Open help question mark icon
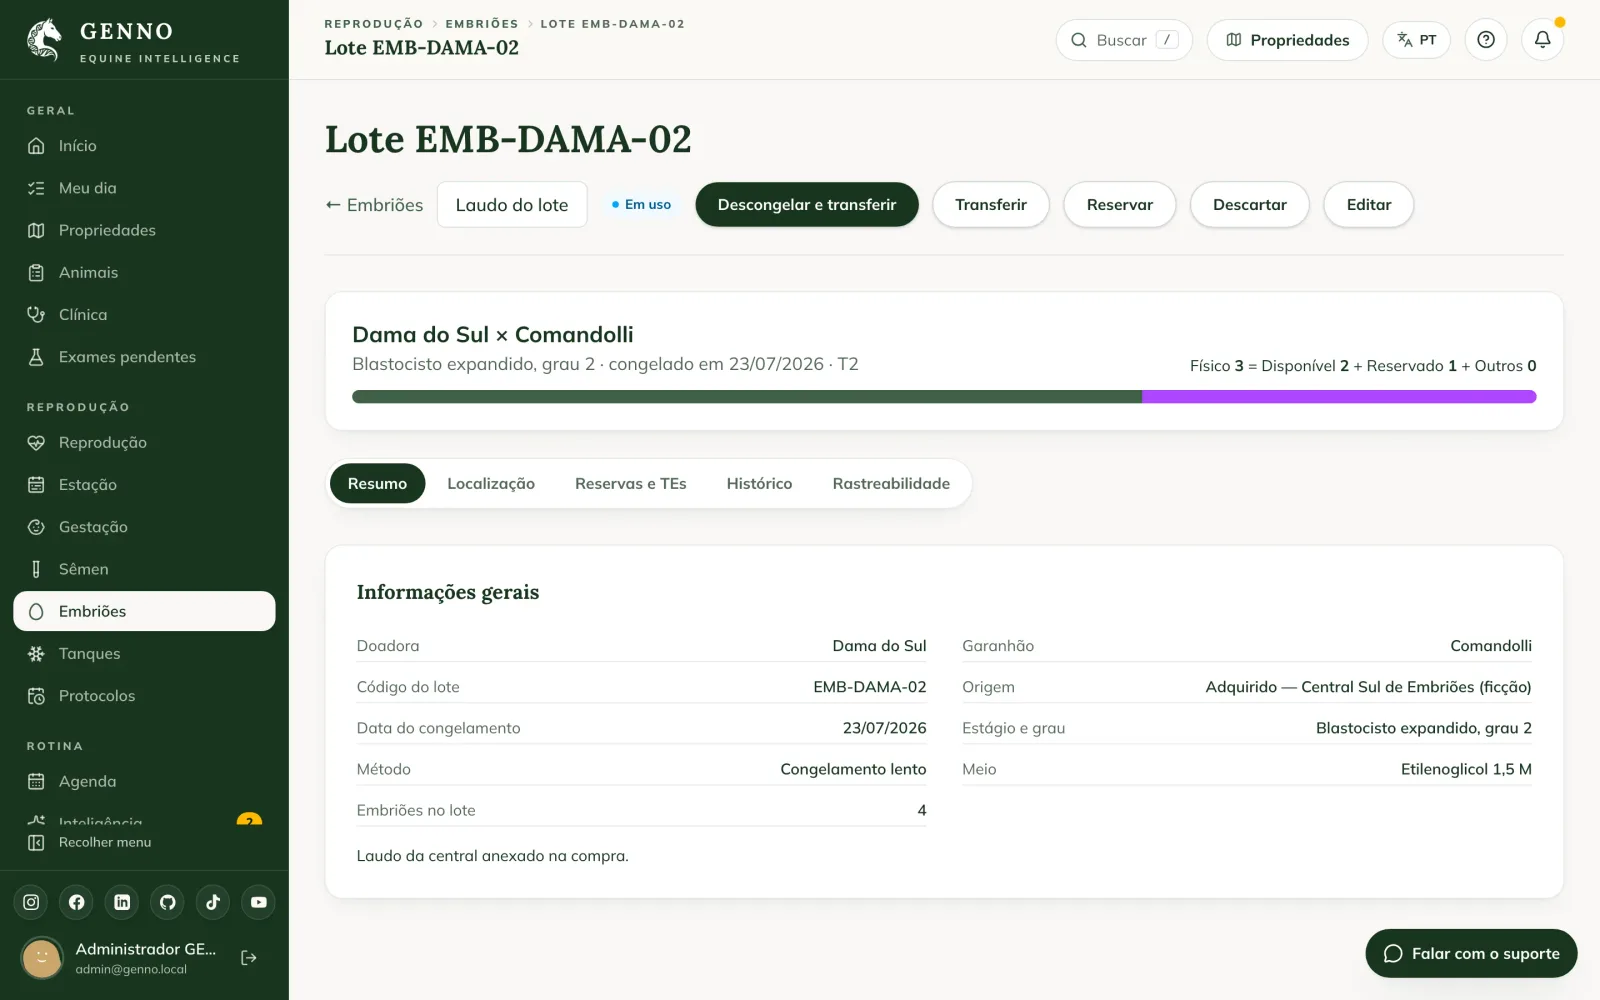This screenshot has width=1600, height=1000. coord(1486,40)
